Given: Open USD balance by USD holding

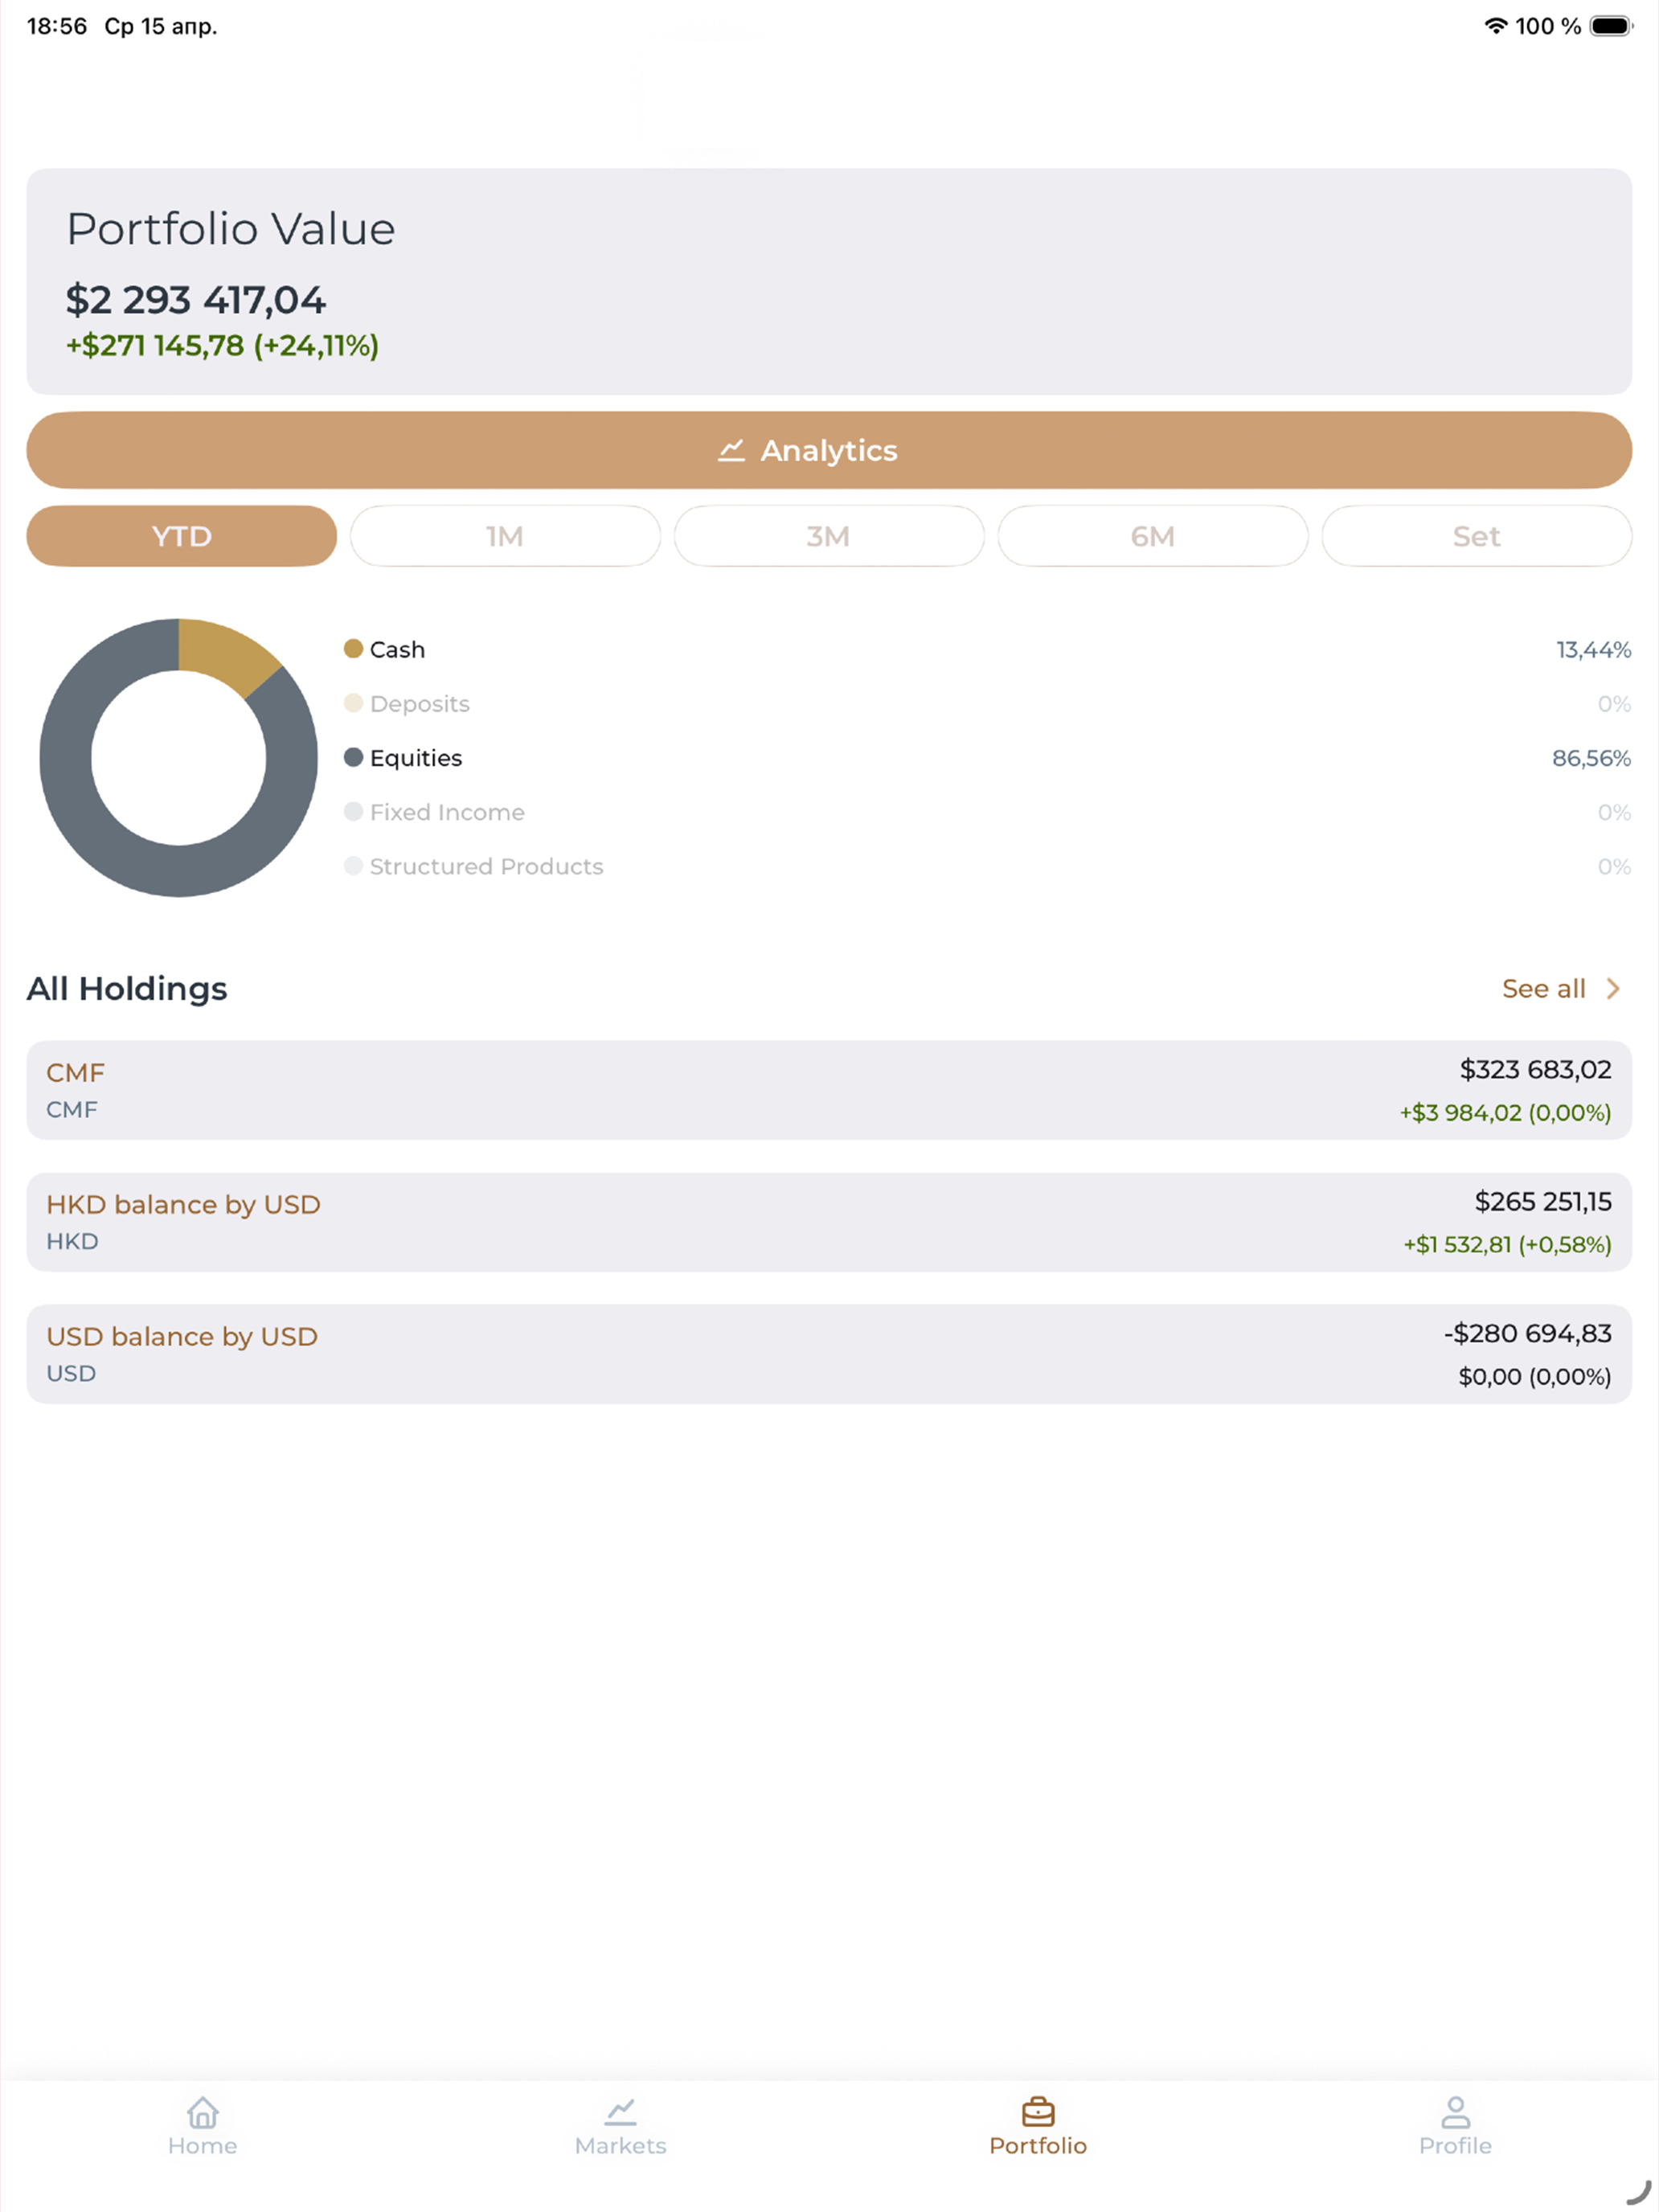Looking at the screenshot, I should point(829,1354).
